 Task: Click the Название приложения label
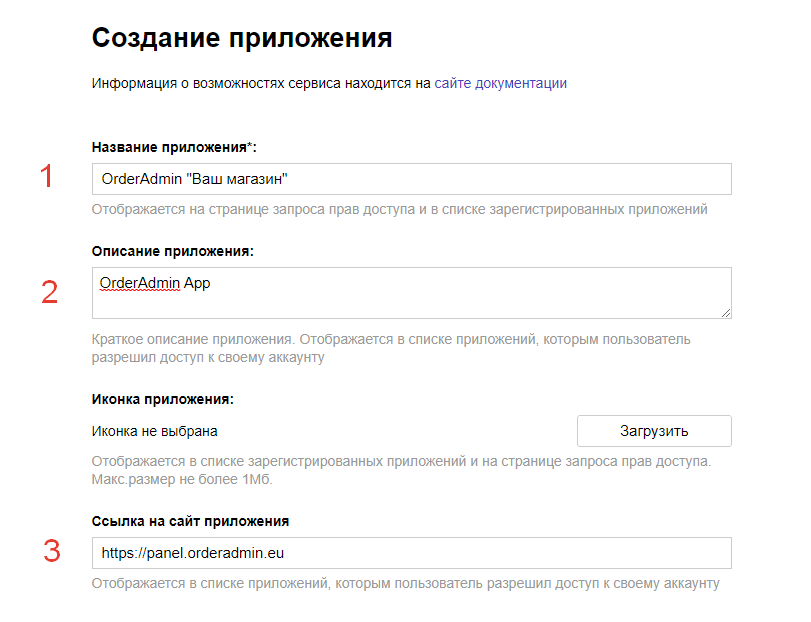coord(174,147)
